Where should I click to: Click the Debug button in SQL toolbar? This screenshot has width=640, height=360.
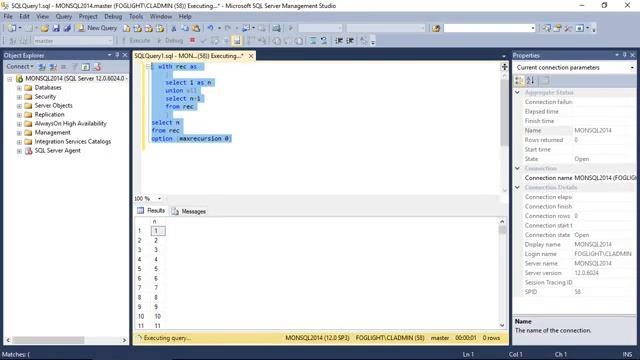[x=170, y=40]
